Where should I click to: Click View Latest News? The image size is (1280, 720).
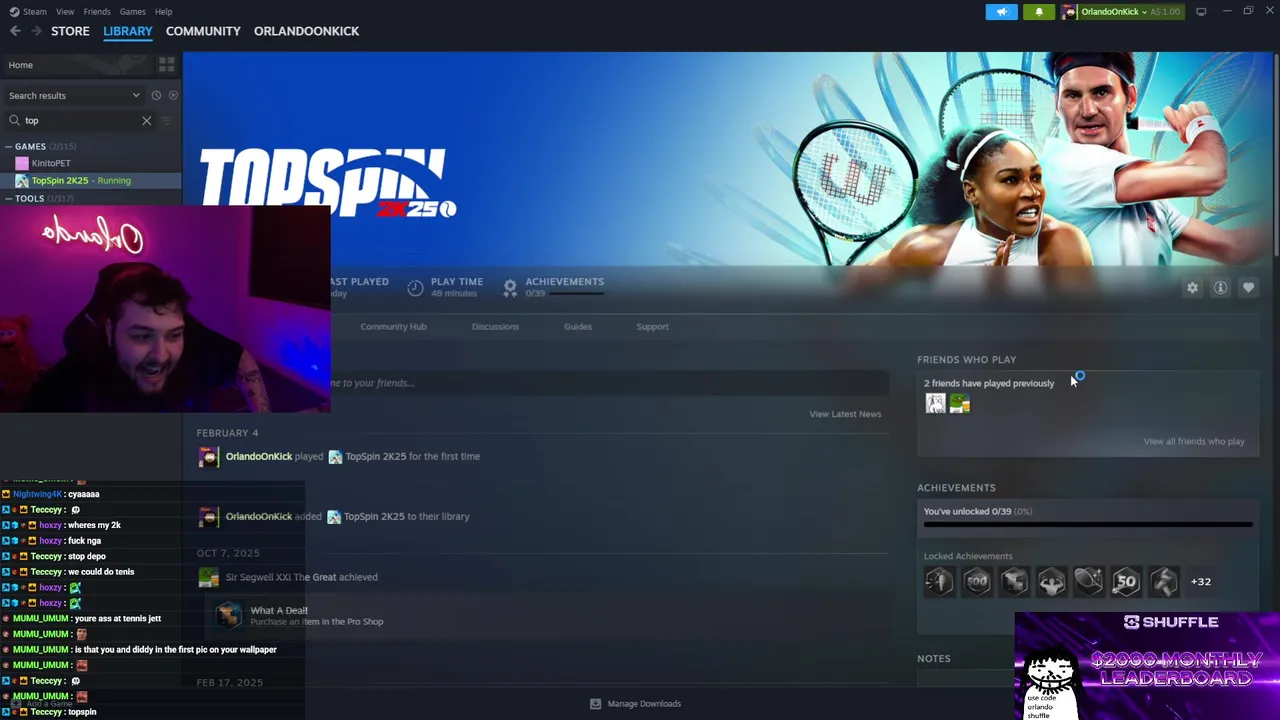pyautogui.click(x=845, y=414)
